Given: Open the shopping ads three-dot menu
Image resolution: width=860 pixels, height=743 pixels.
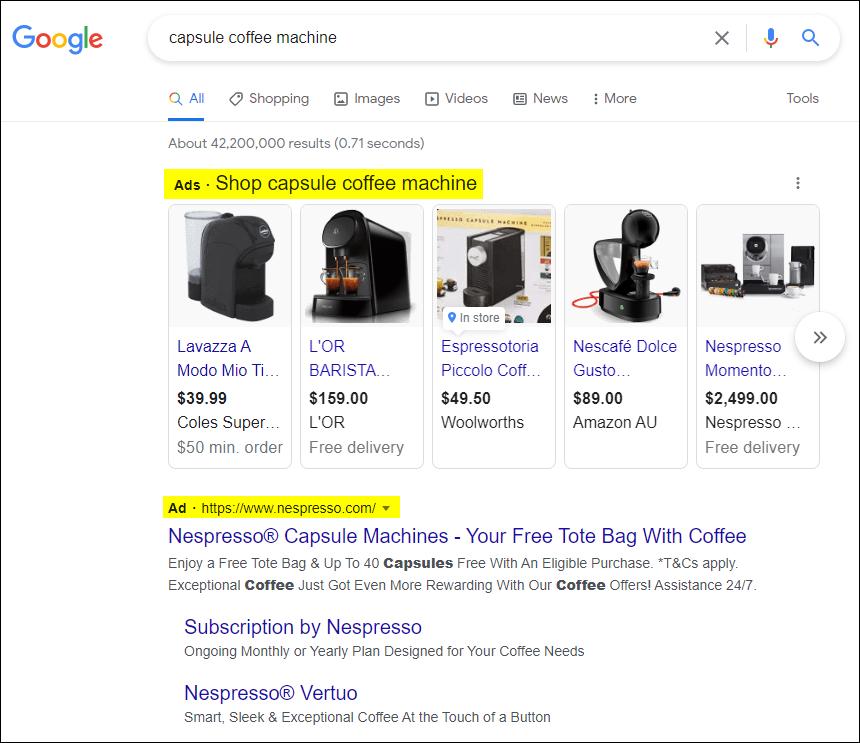Looking at the screenshot, I should click(798, 183).
